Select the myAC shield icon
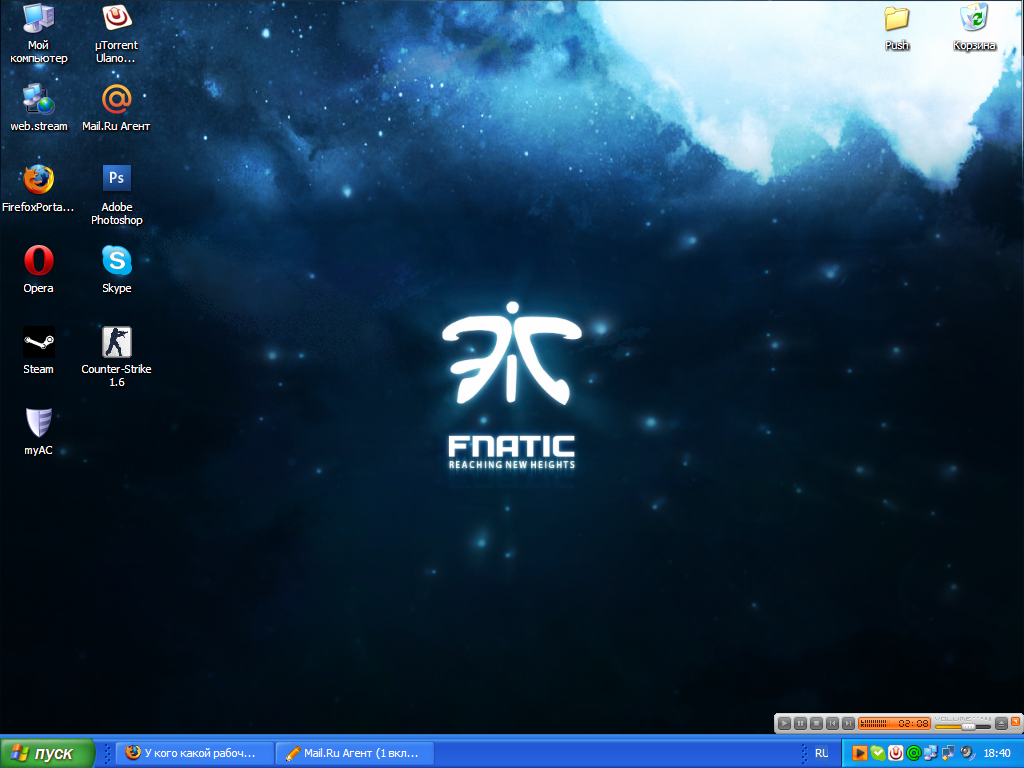This screenshot has width=1024, height=768. [x=38, y=423]
